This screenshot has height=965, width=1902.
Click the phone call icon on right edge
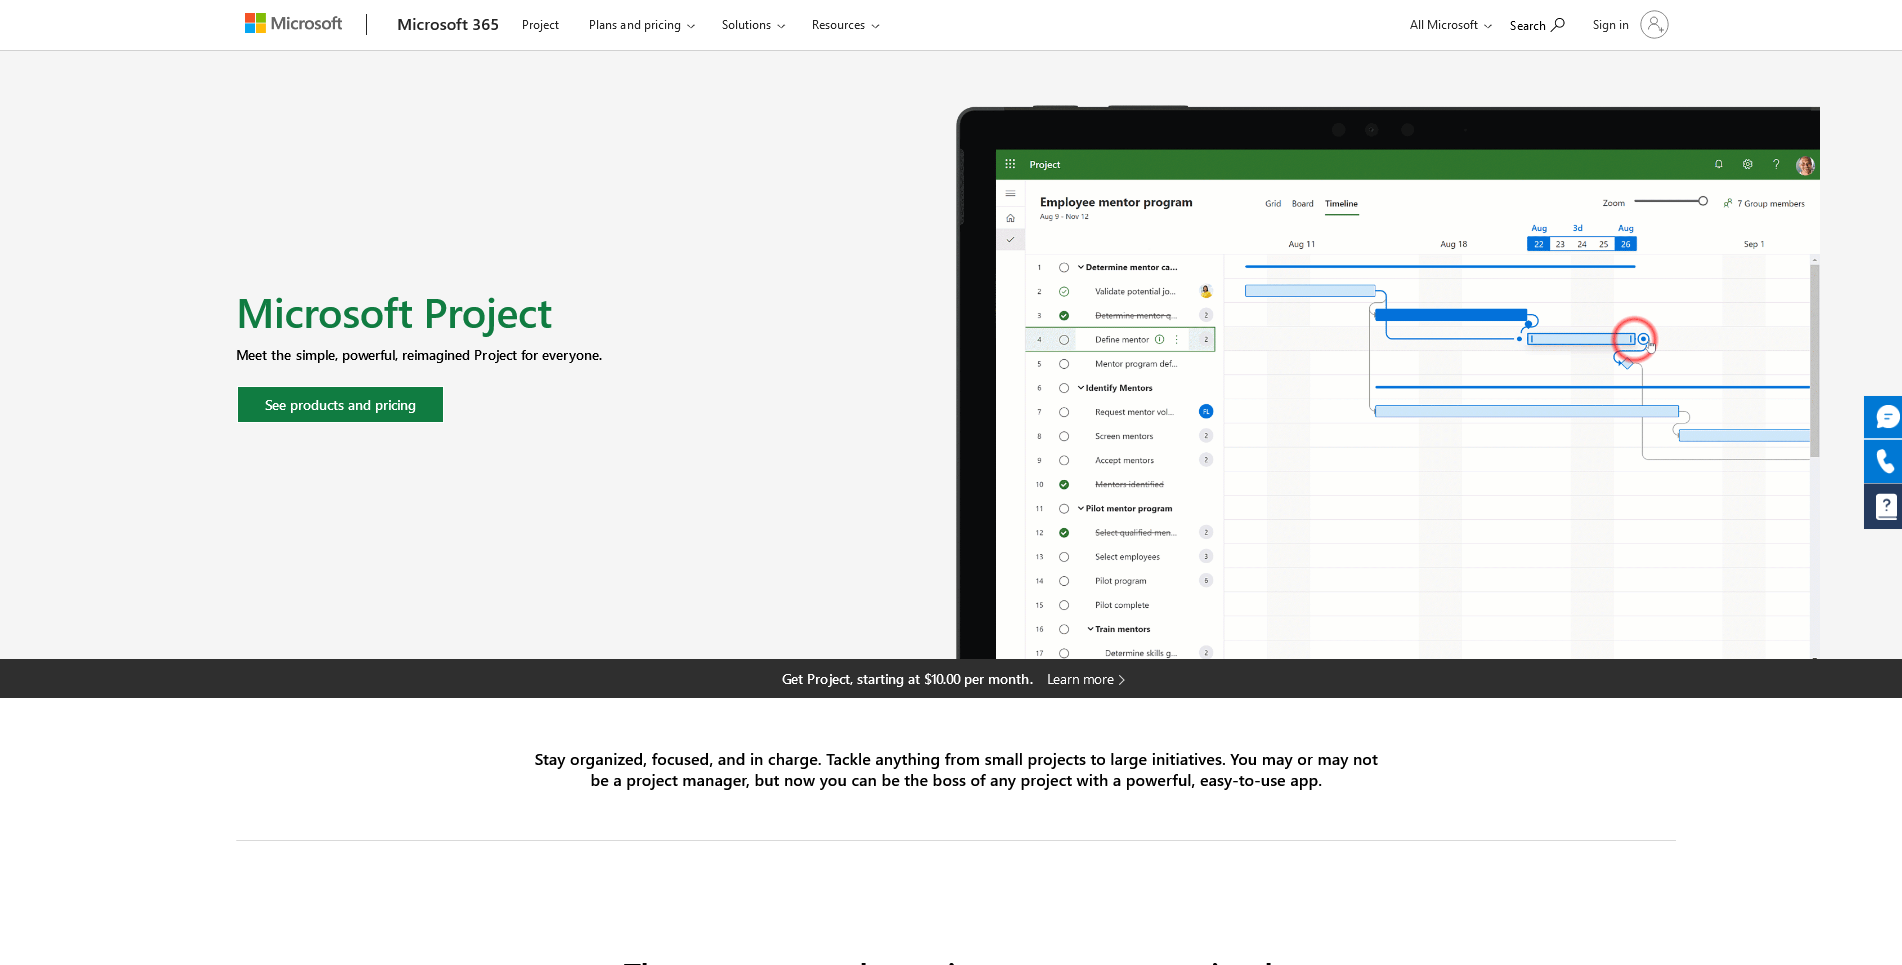[1885, 461]
